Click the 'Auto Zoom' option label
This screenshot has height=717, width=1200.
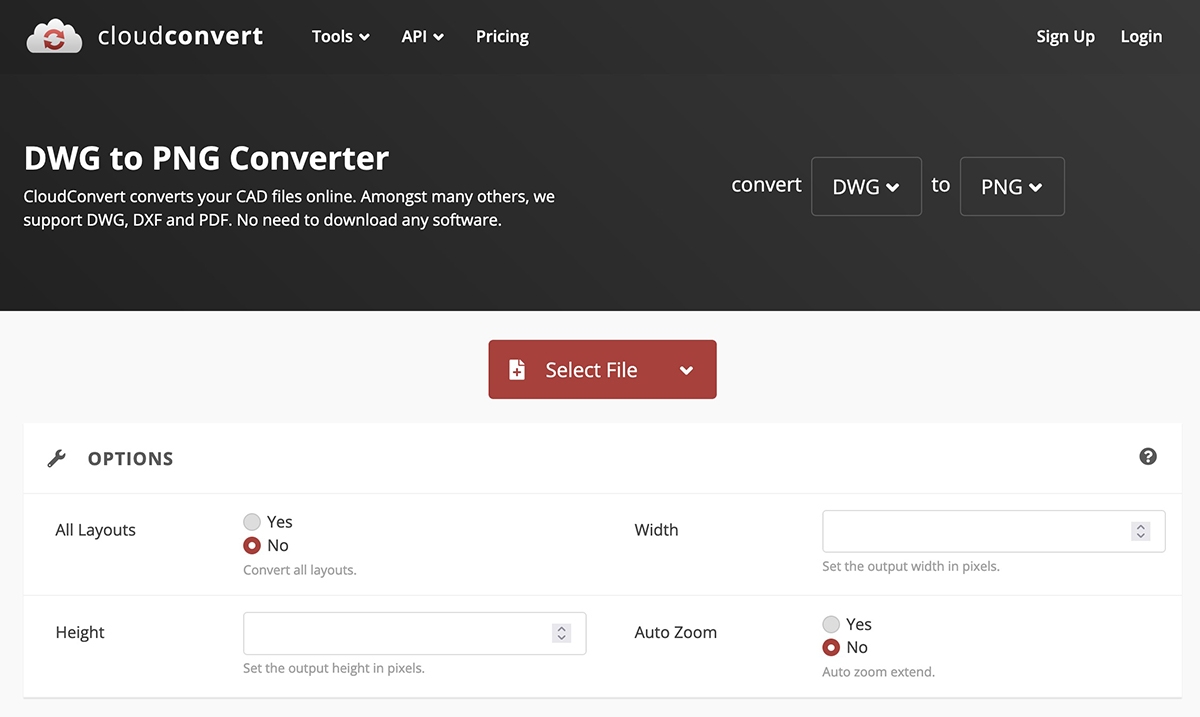pos(675,632)
